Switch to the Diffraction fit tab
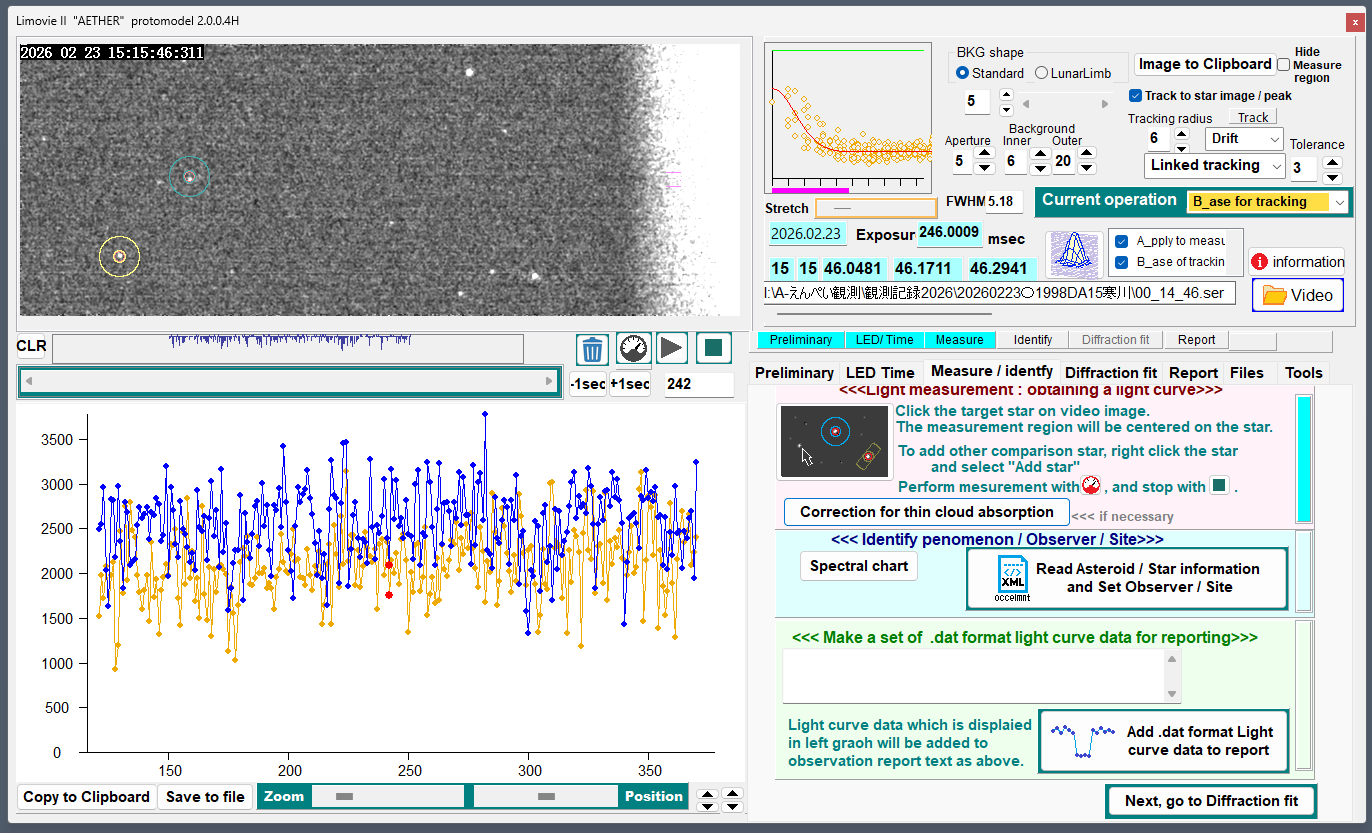The height and width of the screenshot is (833, 1372). pos(1109,372)
